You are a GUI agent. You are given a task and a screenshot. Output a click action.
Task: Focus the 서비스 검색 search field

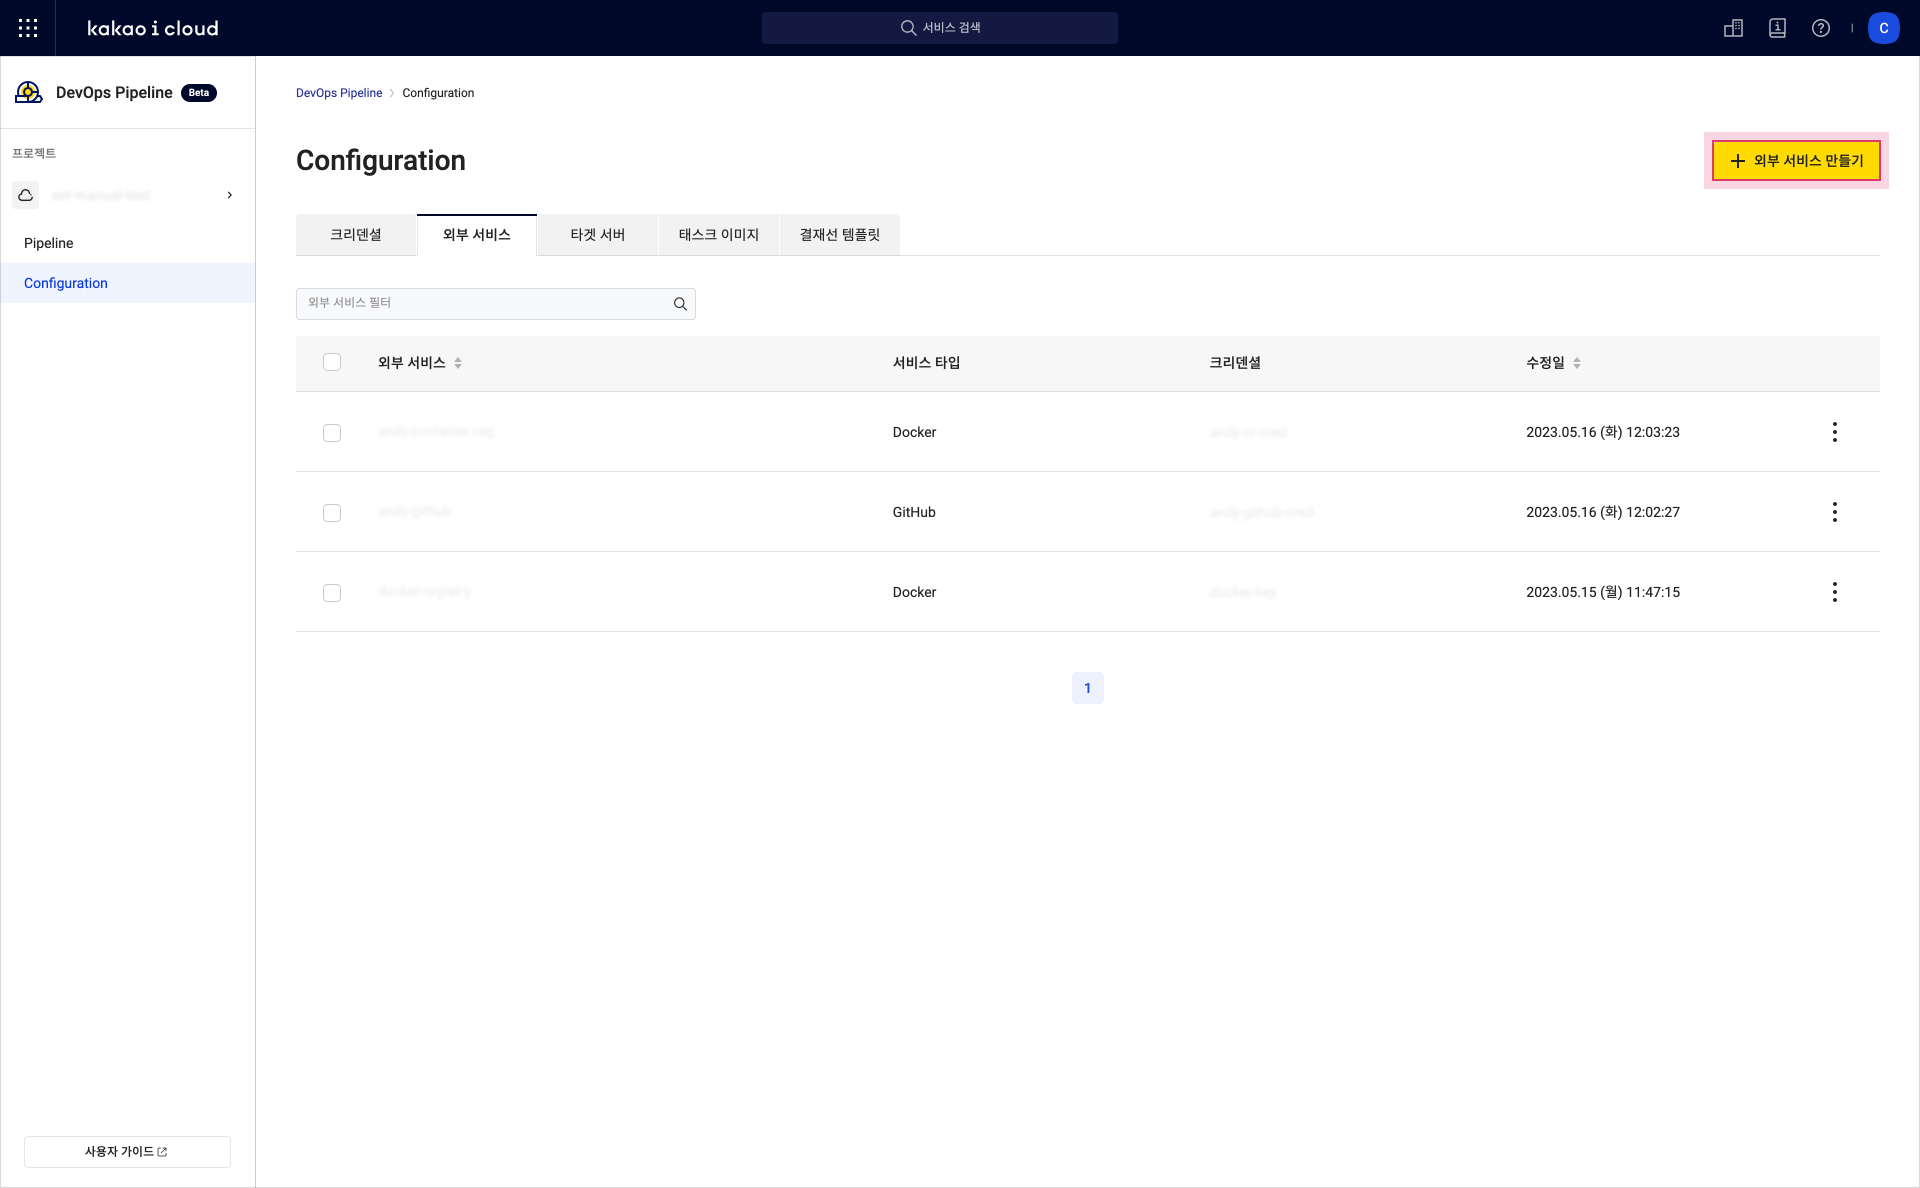tap(940, 28)
